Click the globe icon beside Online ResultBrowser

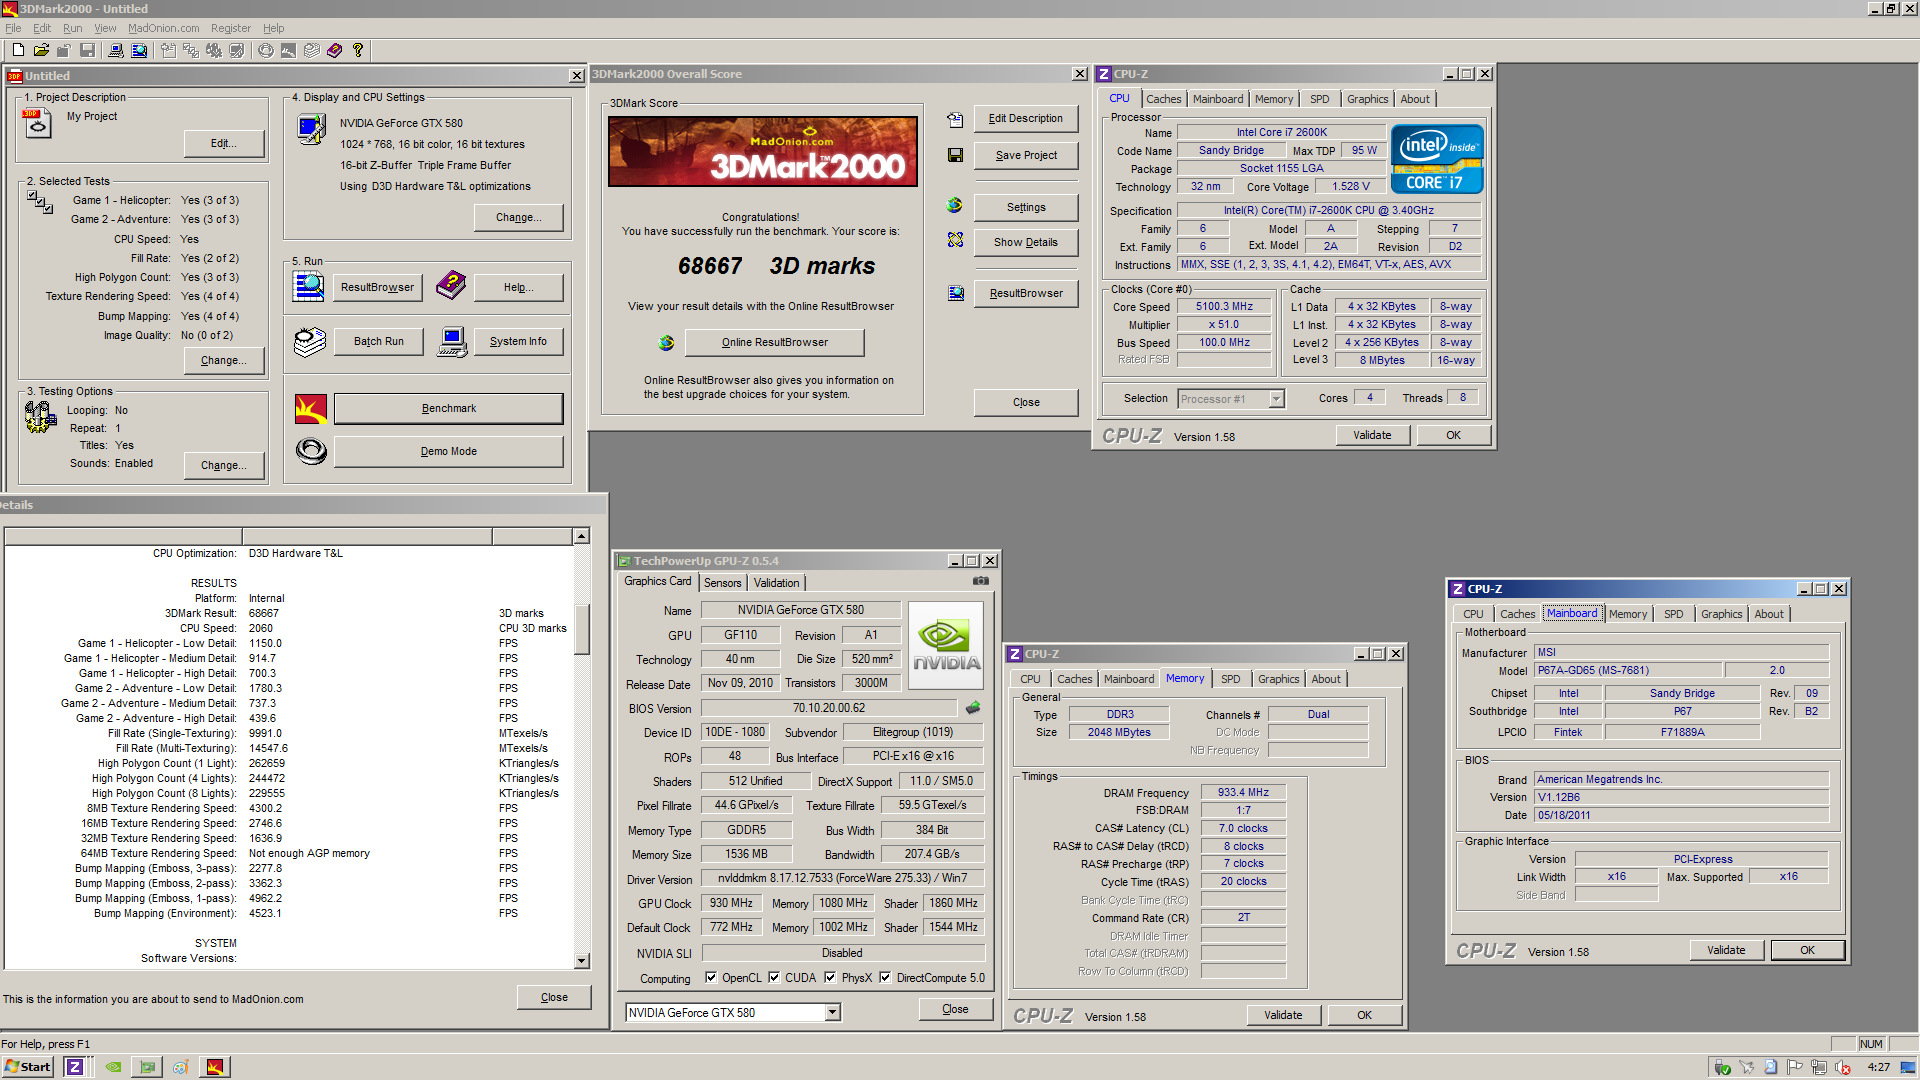666,343
